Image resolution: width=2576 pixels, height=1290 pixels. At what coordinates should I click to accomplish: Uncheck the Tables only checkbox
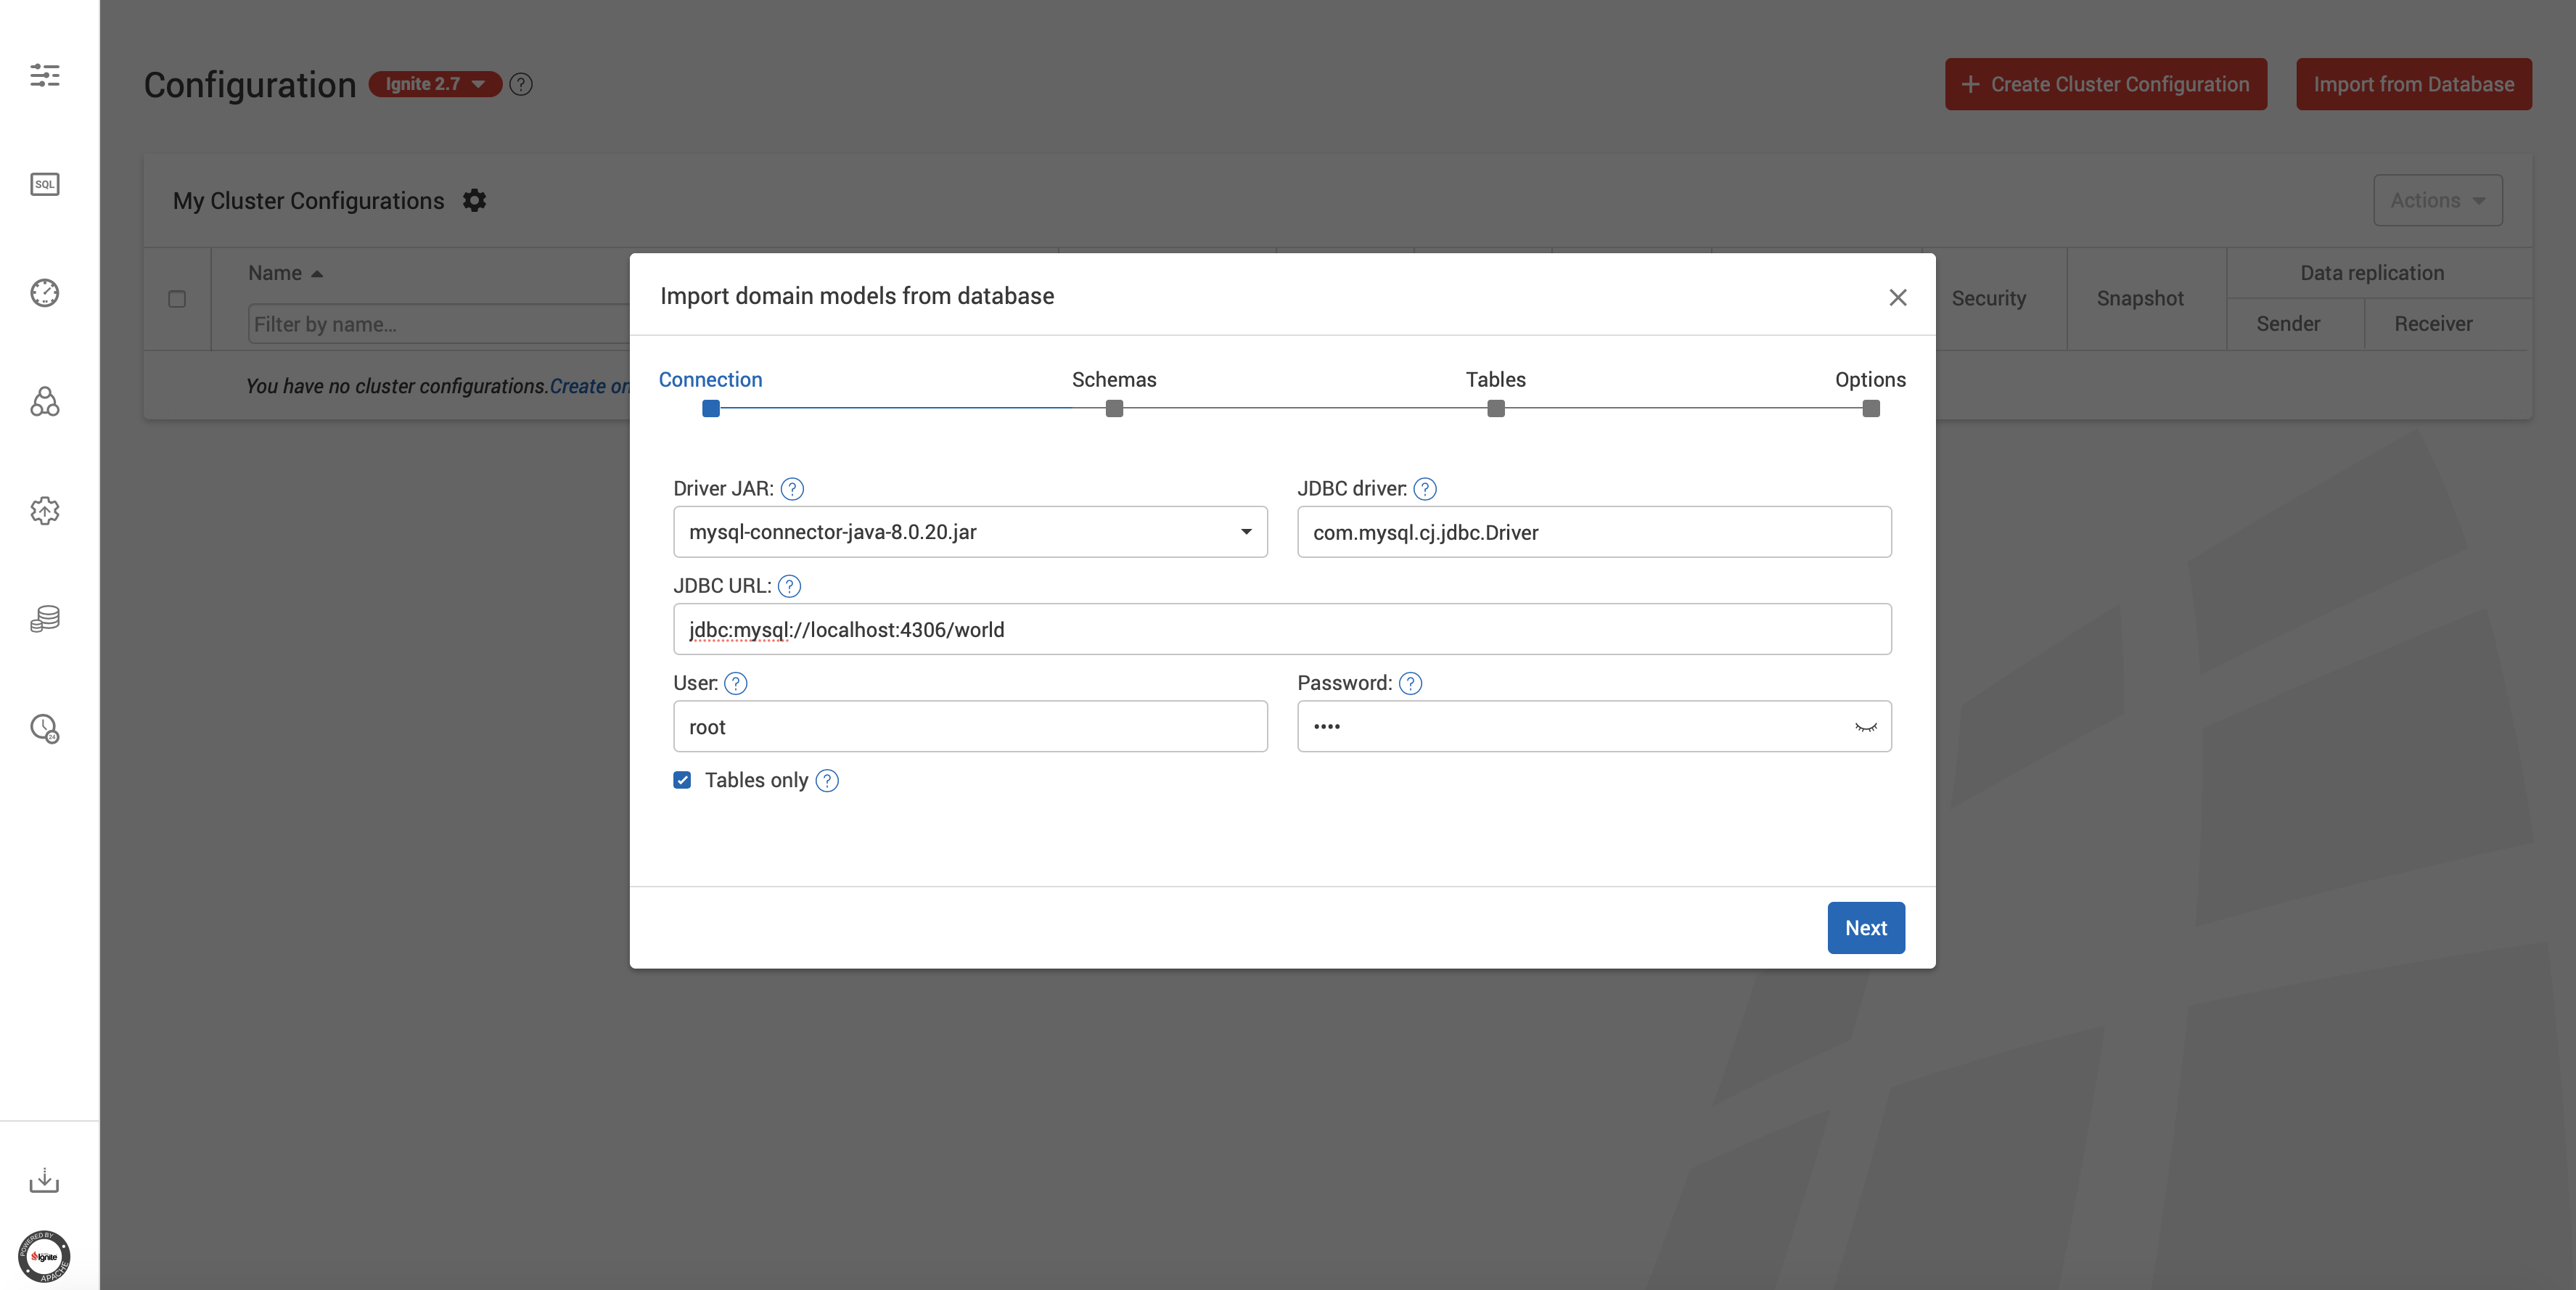point(682,780)
